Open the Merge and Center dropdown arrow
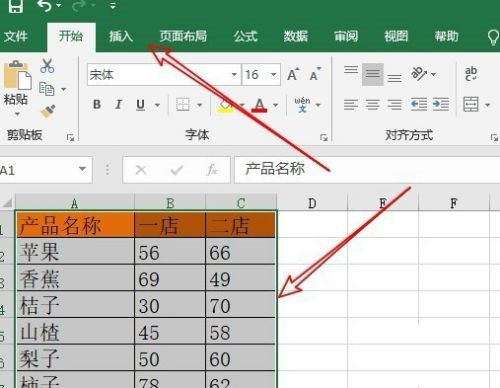The image size is (500, 388). [487, 105]
